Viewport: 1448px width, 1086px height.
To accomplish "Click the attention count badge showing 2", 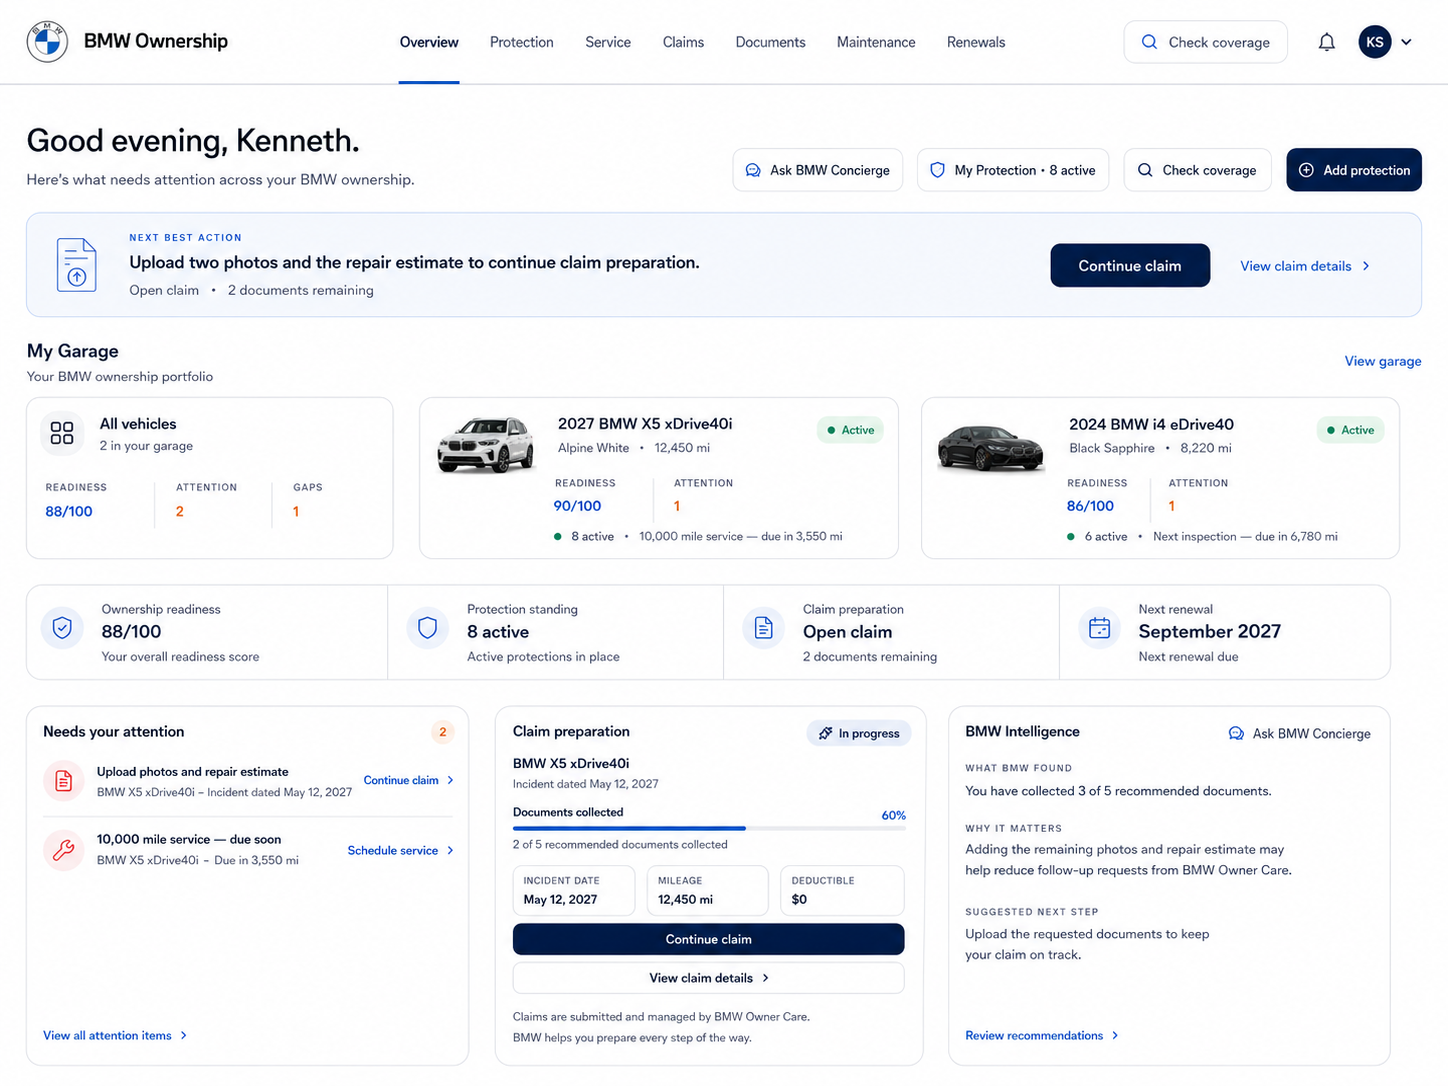I will (x=443, y=732).
